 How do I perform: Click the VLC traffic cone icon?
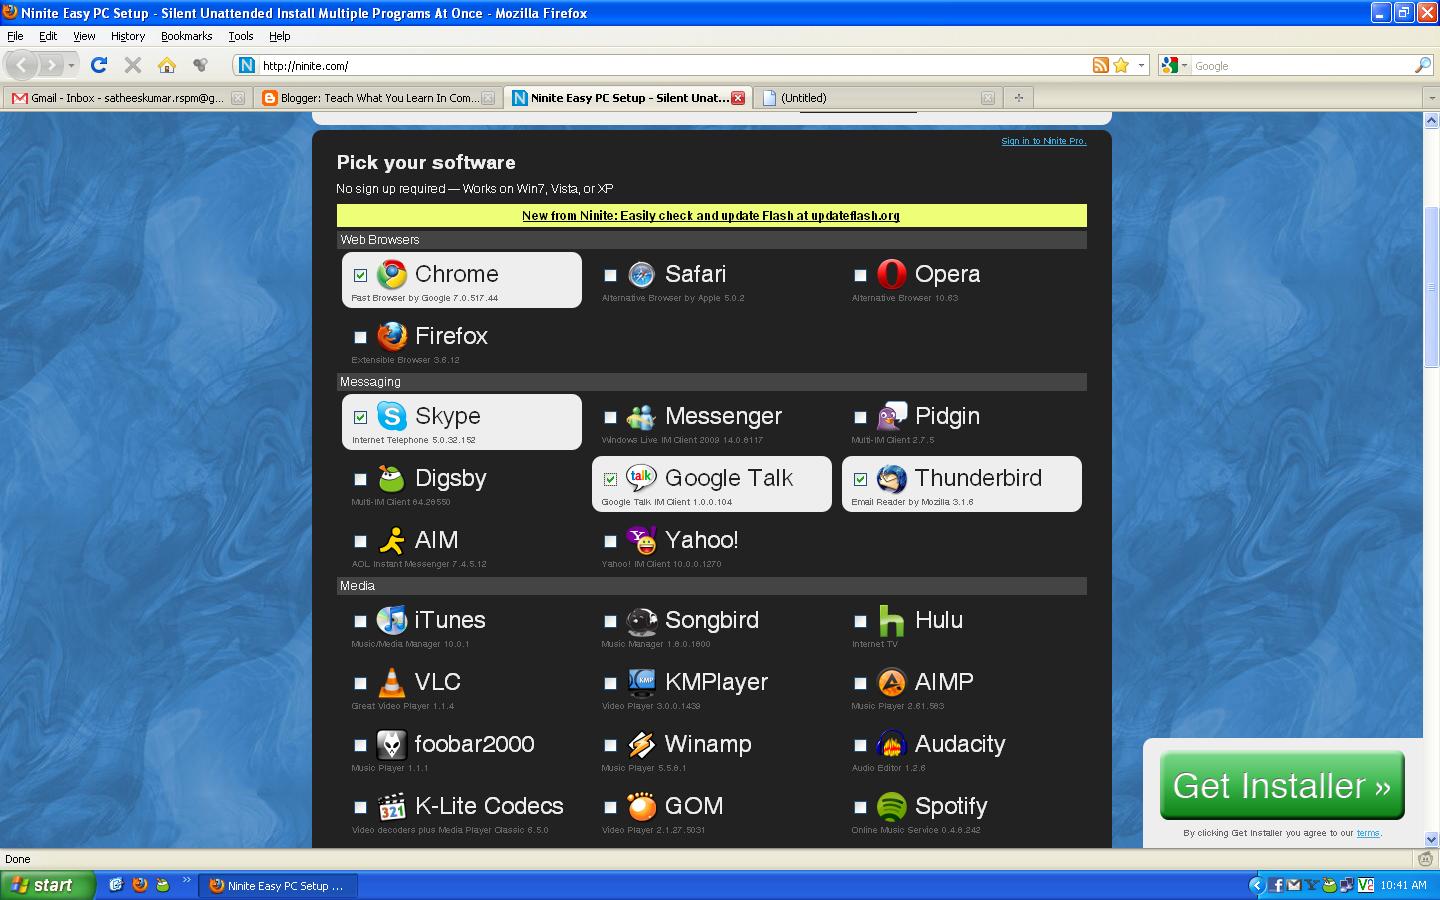click(x=391, y=682)
